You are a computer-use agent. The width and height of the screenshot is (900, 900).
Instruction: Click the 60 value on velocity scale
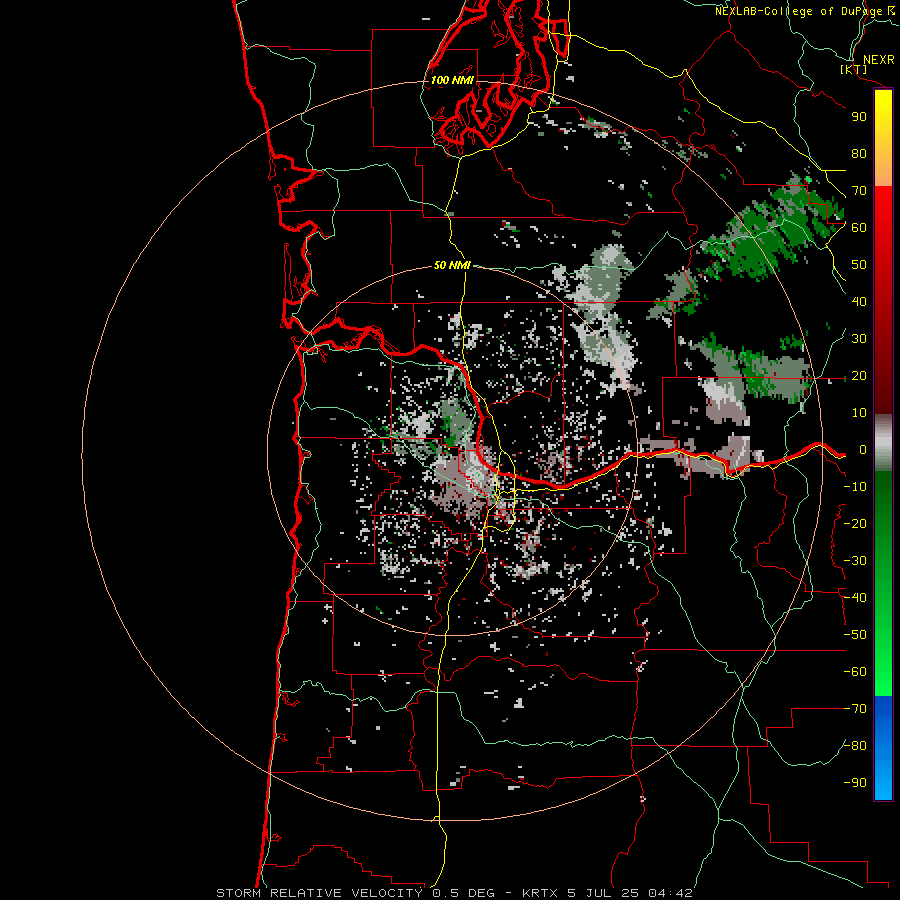pos(859,228)
